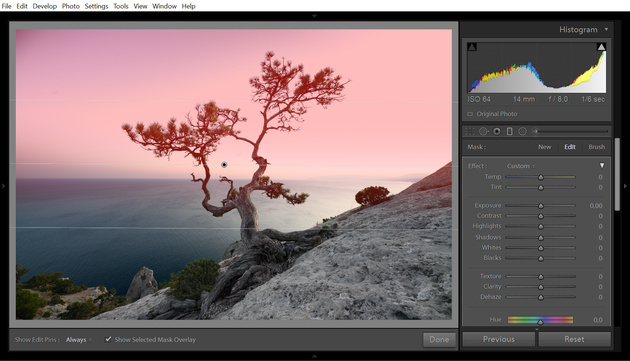Click the Shadows slider handle

pyautogui.click(x=541, y=238)
